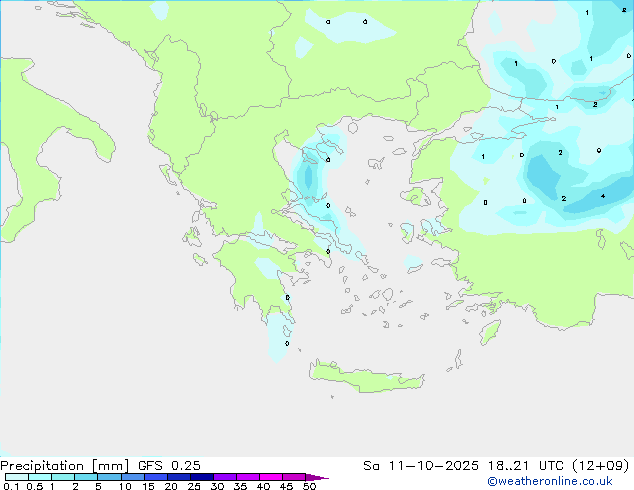Click the legend value label '50'

pyautogui.click(x=309, y=486)
